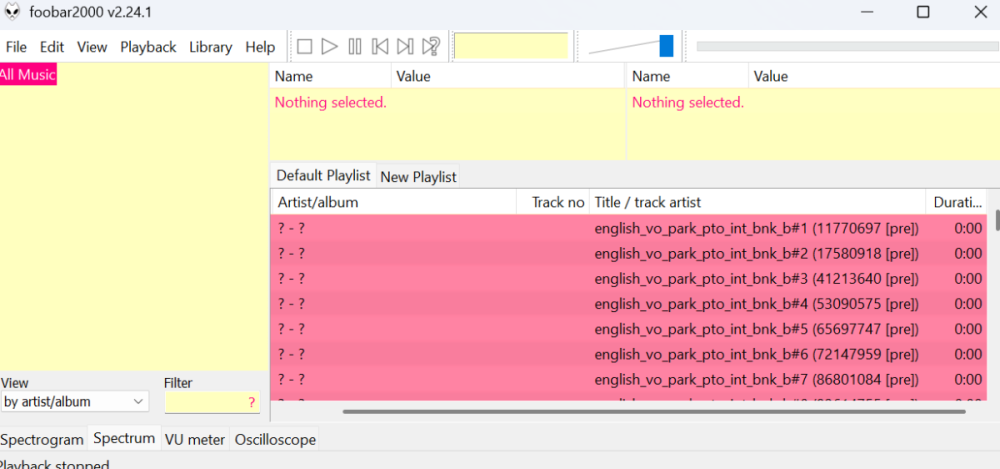Image resolution: width=1000 pixels, height=469 pixels.
Task: Switch to the New Playlist tab
Action: [418, 177]
